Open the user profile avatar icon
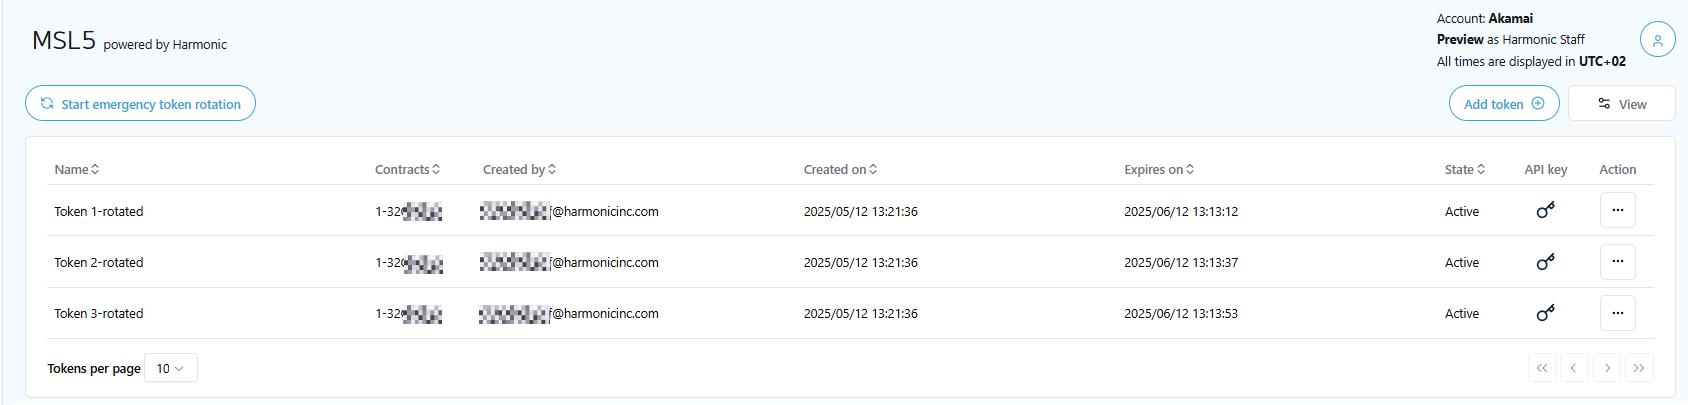The height and width of the screenshot is (405, 1688). tap(1657, 40)
